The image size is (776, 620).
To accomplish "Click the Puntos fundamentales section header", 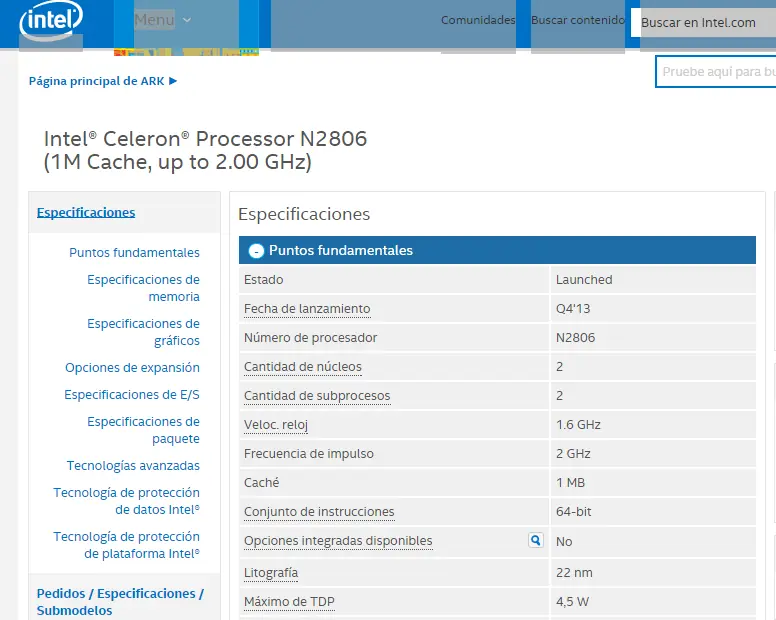I will point(497,250).
